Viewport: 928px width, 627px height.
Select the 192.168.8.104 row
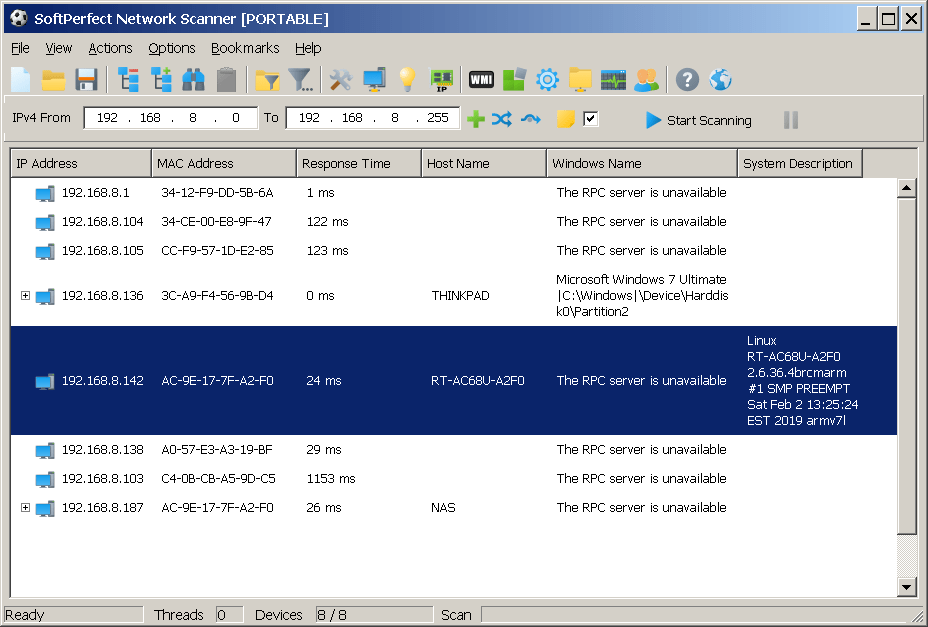click(453, 221)
